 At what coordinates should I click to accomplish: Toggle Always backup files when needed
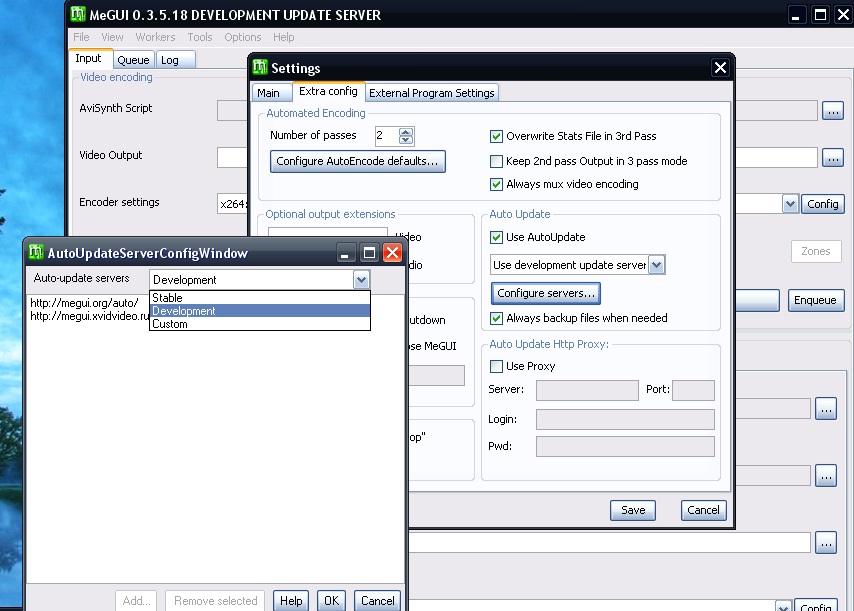tap(496, 318)
